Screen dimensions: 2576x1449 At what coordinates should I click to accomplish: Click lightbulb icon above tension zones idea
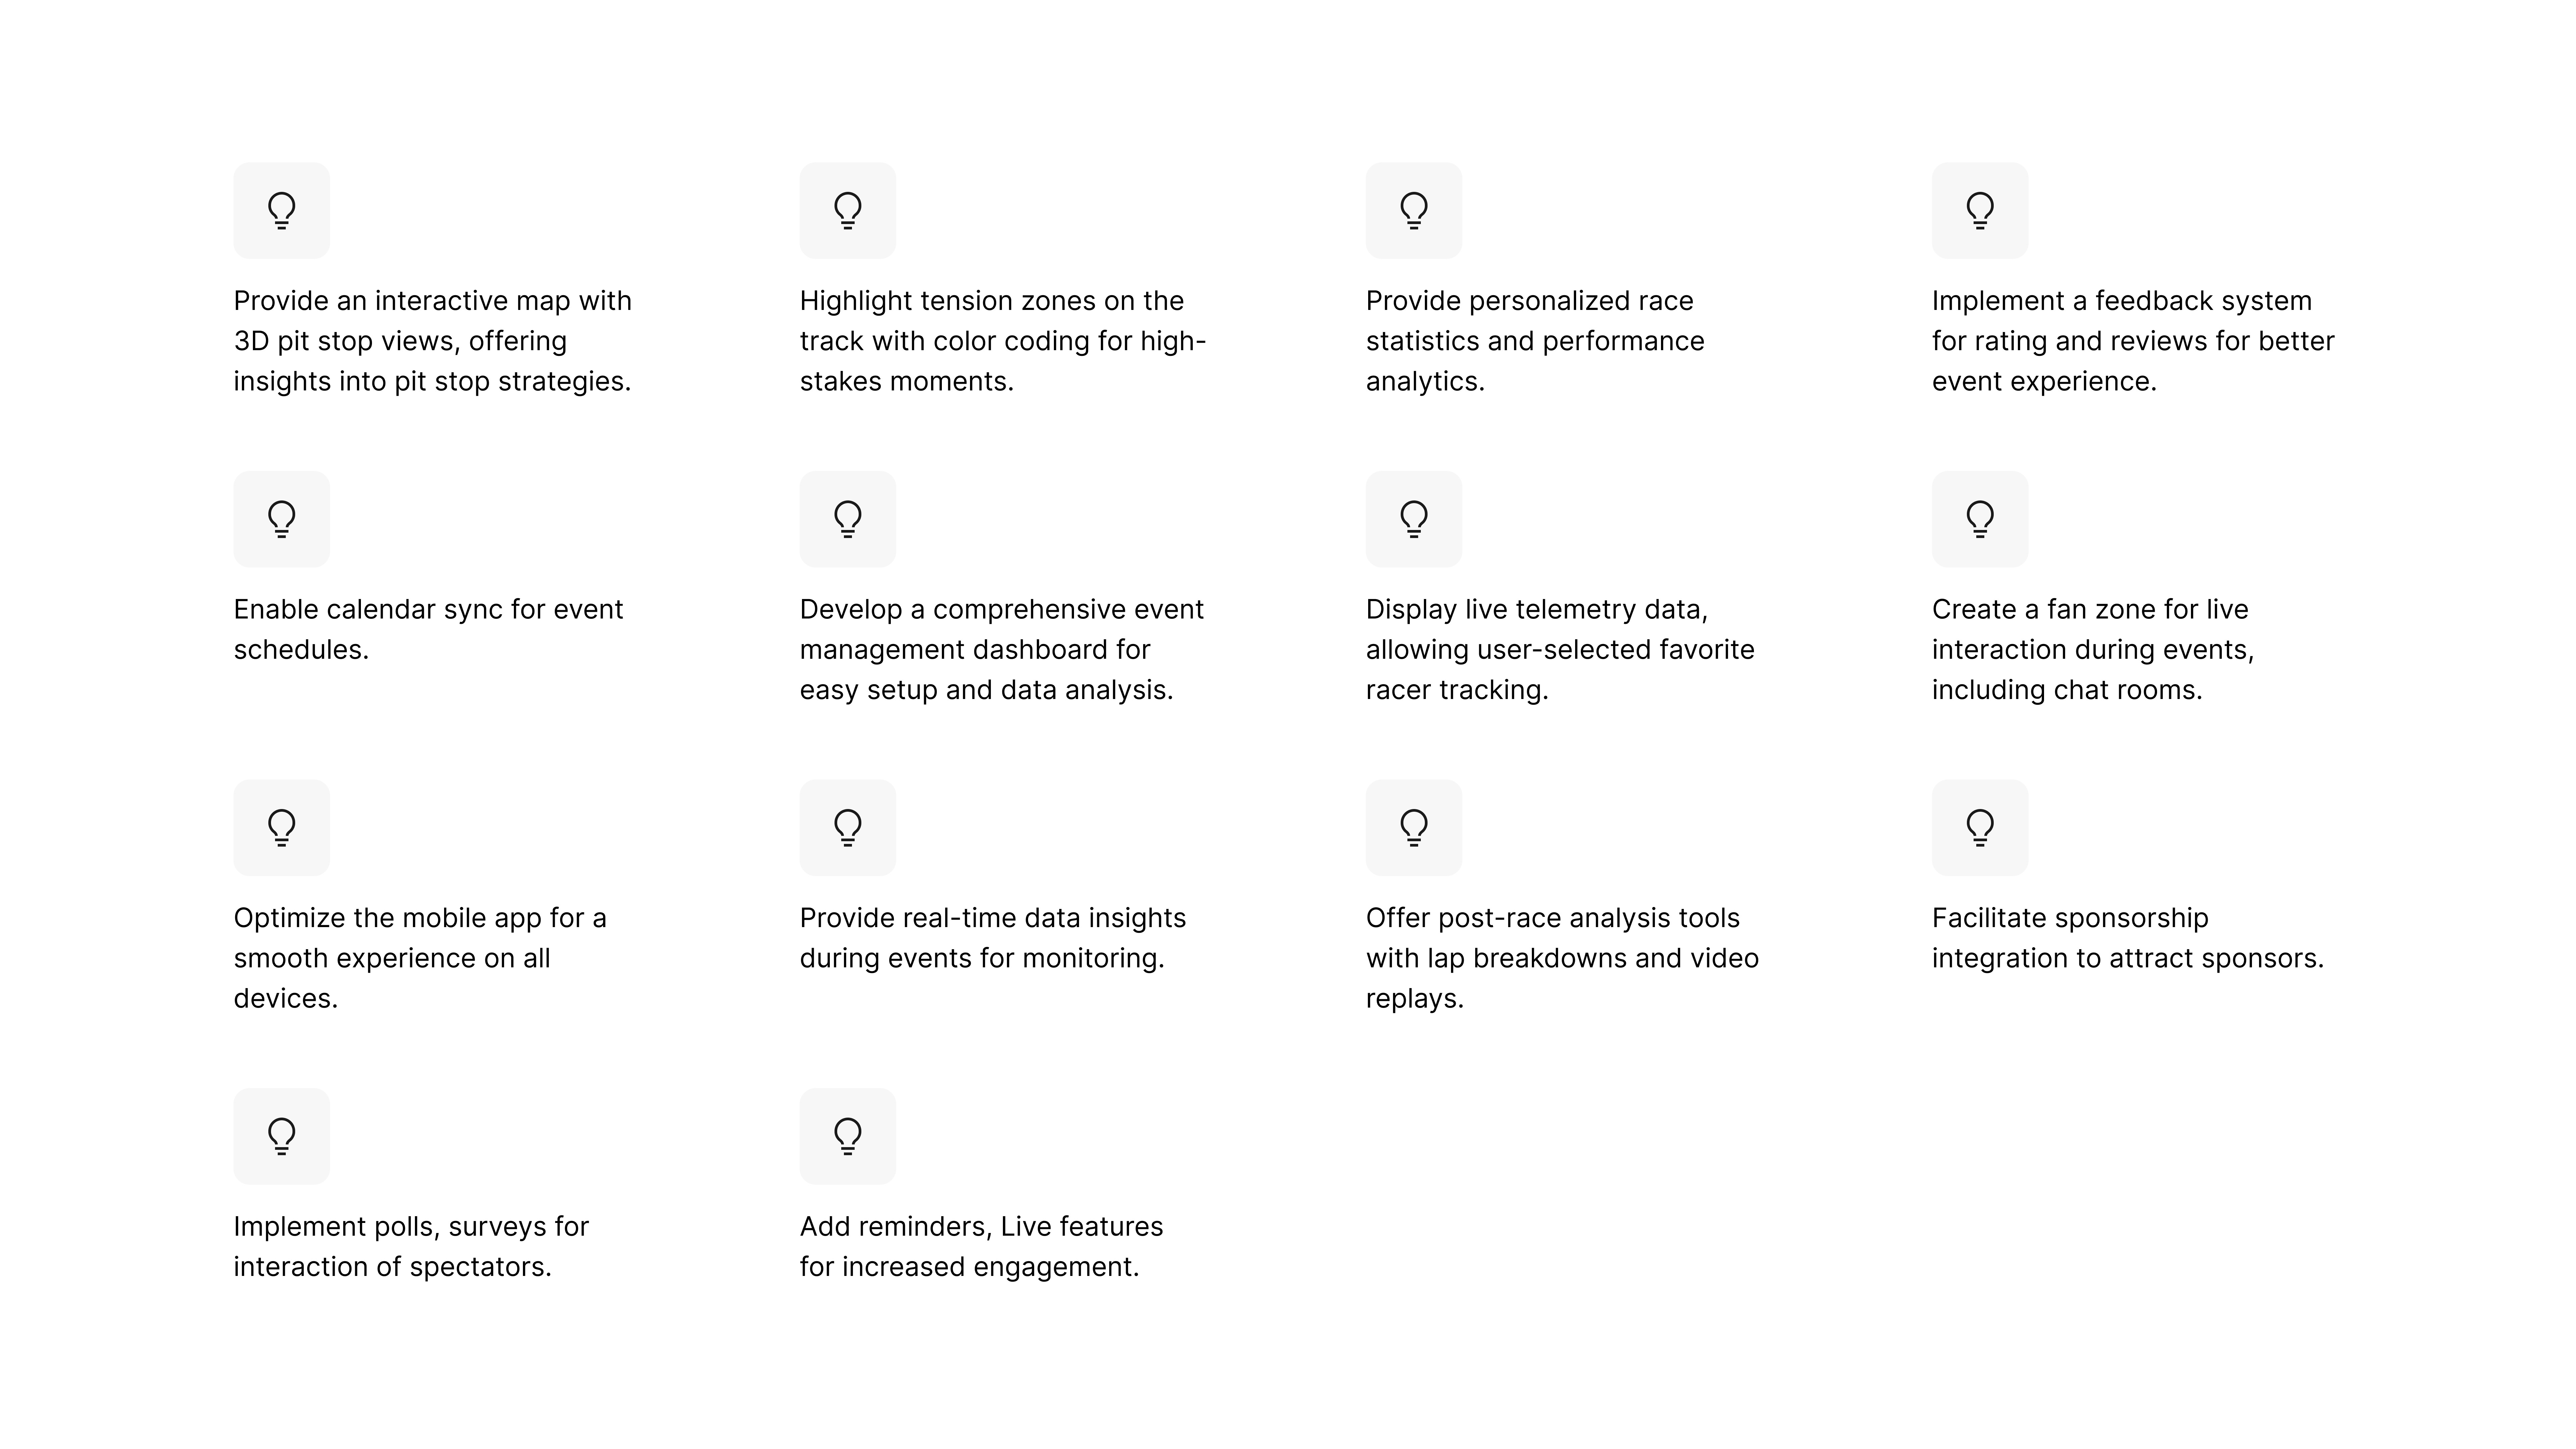[x=847, y=210]
